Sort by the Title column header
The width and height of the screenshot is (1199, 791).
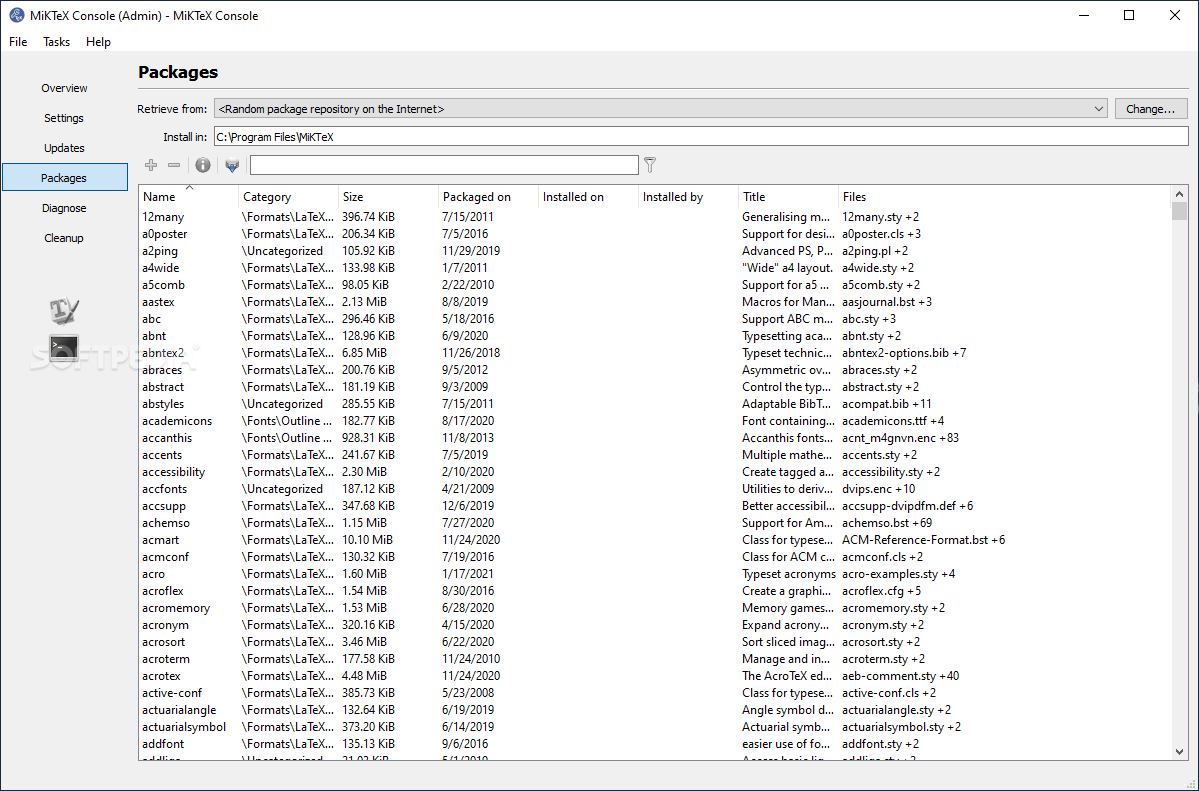(x=789, y=197)
